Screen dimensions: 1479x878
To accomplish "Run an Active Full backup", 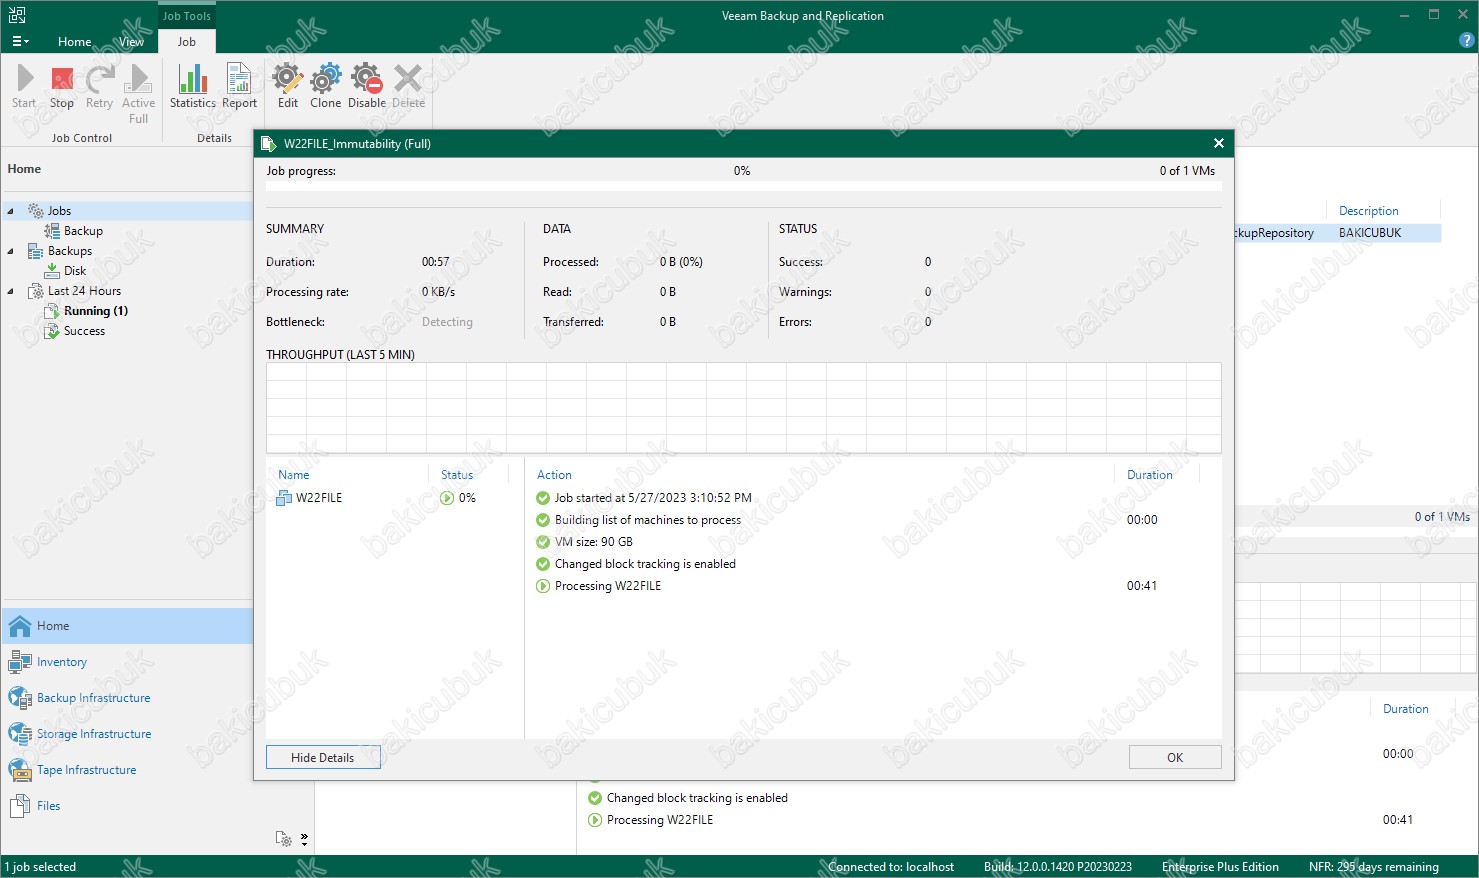I will click(x=138, y=94).
